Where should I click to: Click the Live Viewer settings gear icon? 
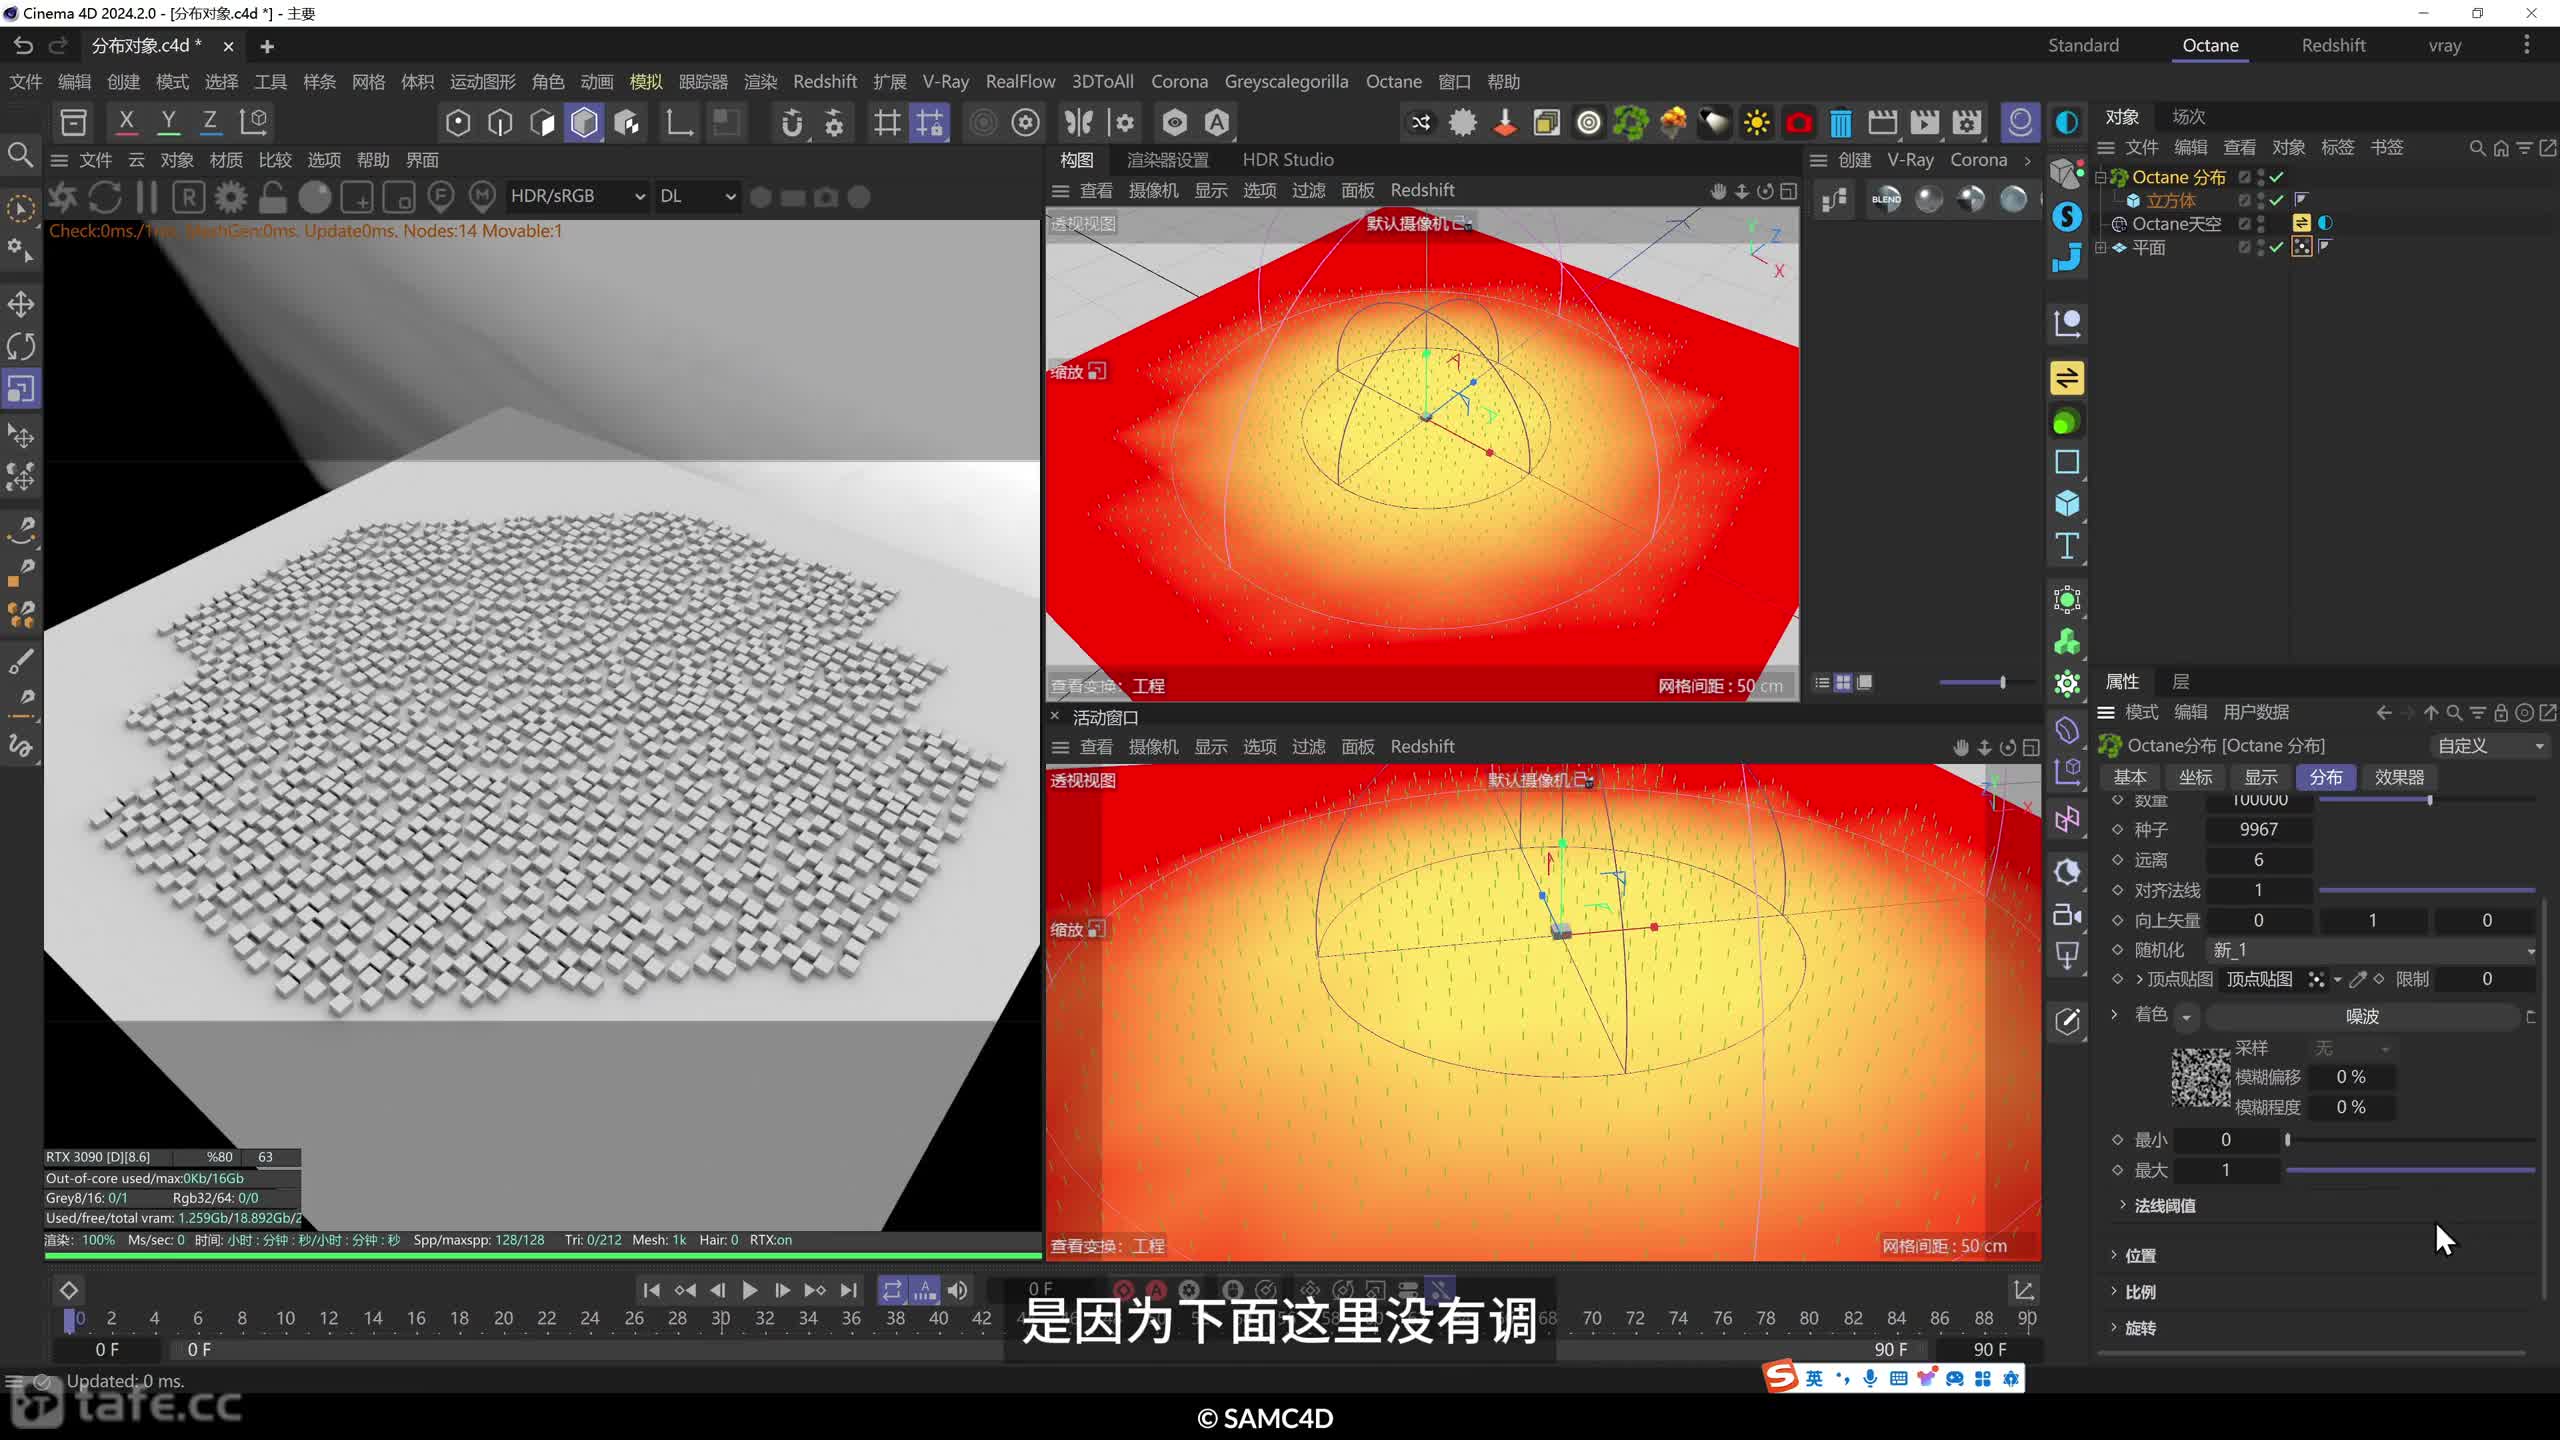coord(231,197)
